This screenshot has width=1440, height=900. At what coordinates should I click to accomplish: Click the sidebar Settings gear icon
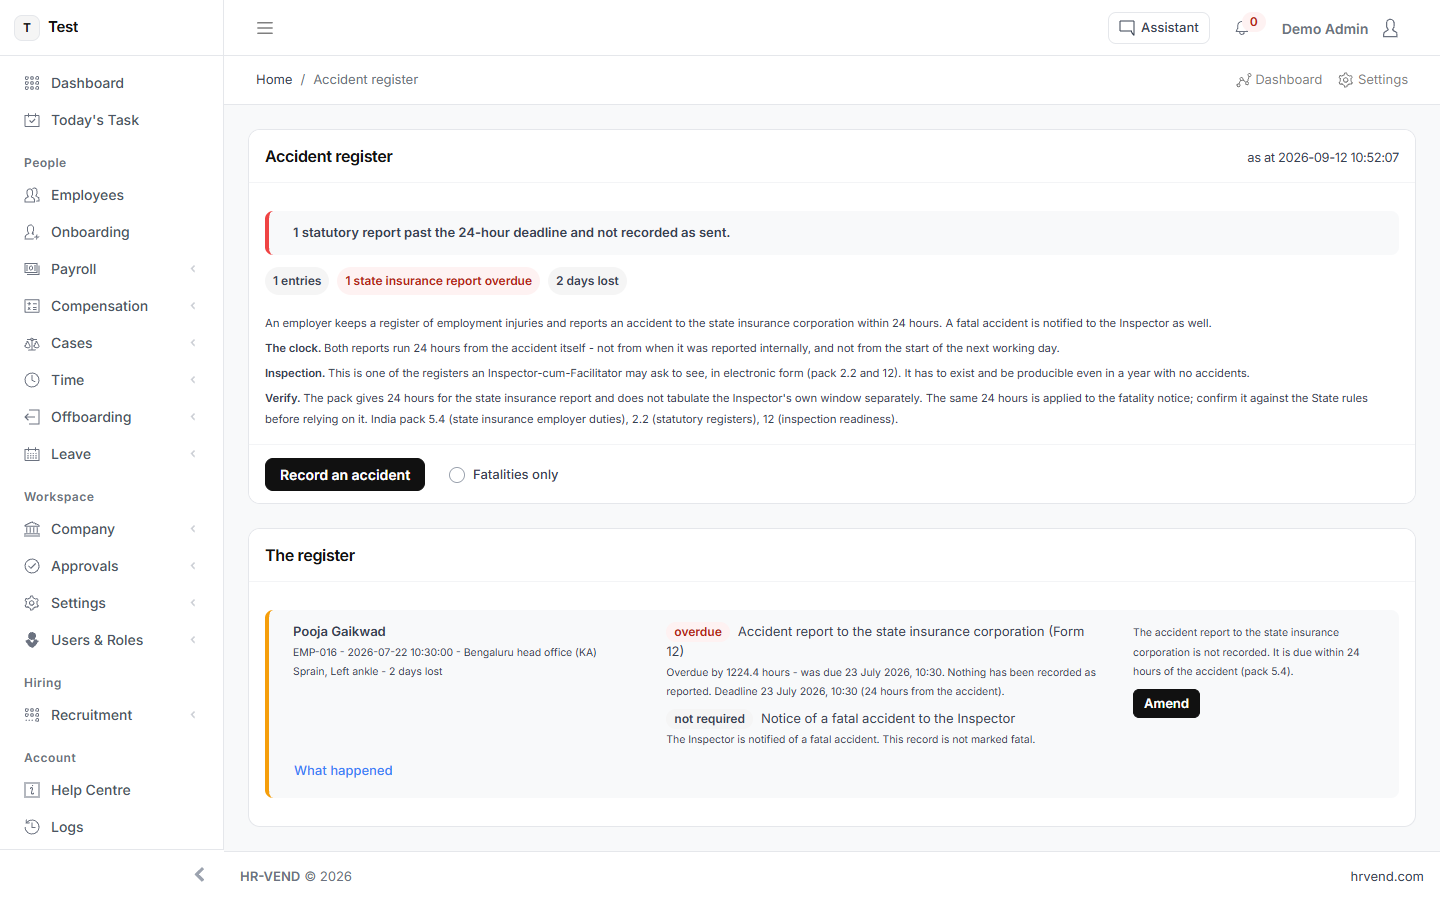pos(32,603)
